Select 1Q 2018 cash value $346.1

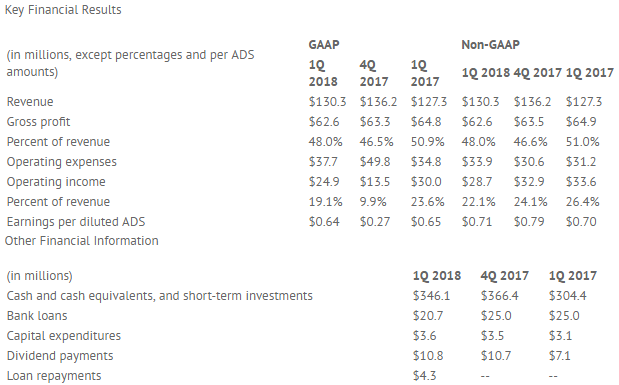coord(431,296)
